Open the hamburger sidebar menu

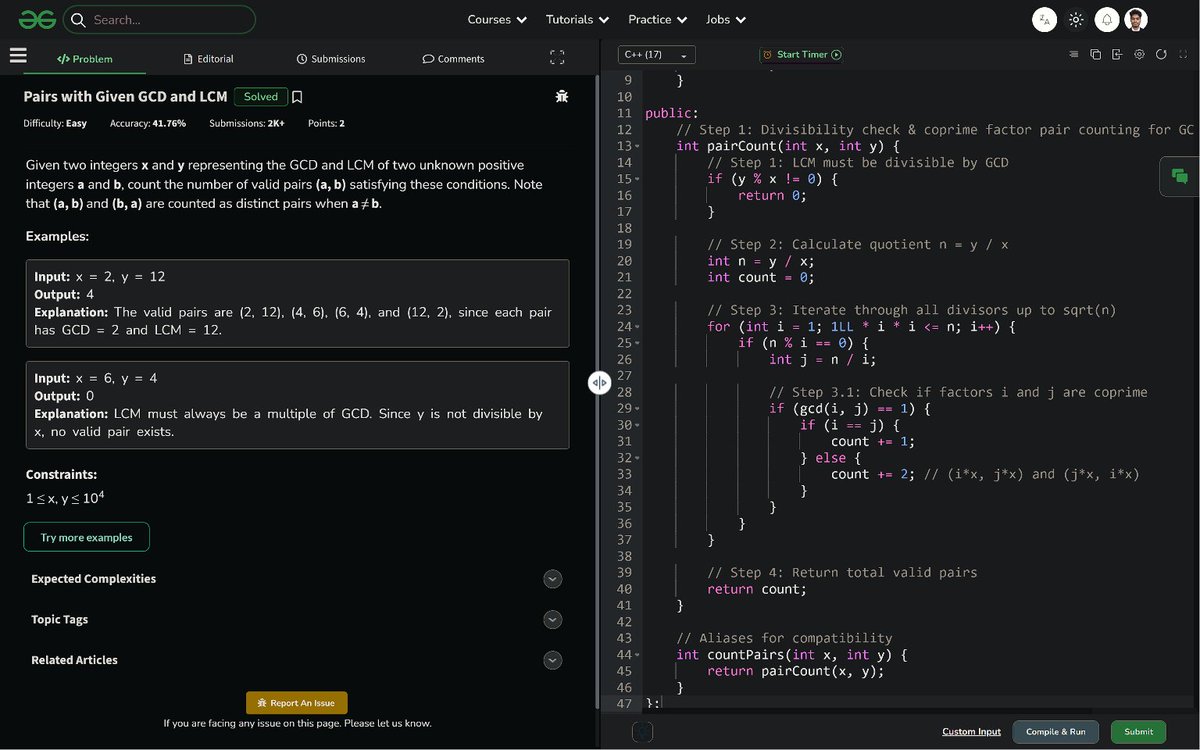tap(18, 56)
